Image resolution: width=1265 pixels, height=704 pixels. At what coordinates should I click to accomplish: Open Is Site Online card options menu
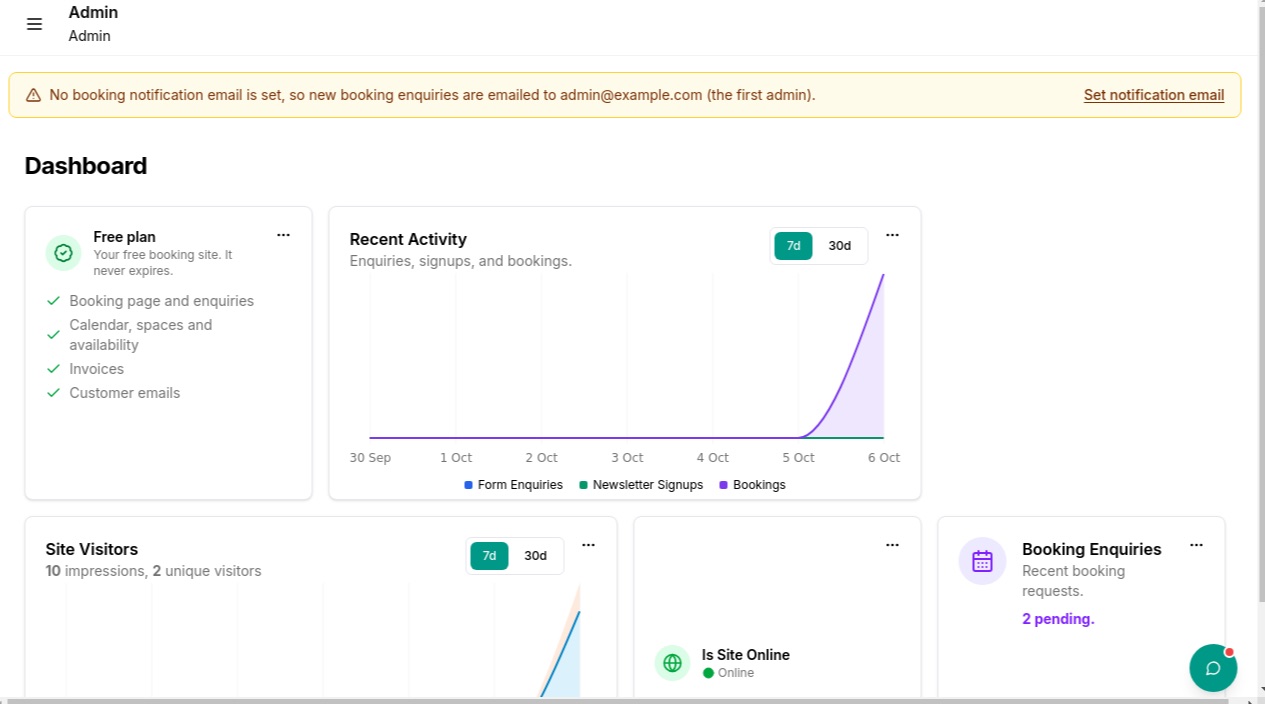pos(892,545)
